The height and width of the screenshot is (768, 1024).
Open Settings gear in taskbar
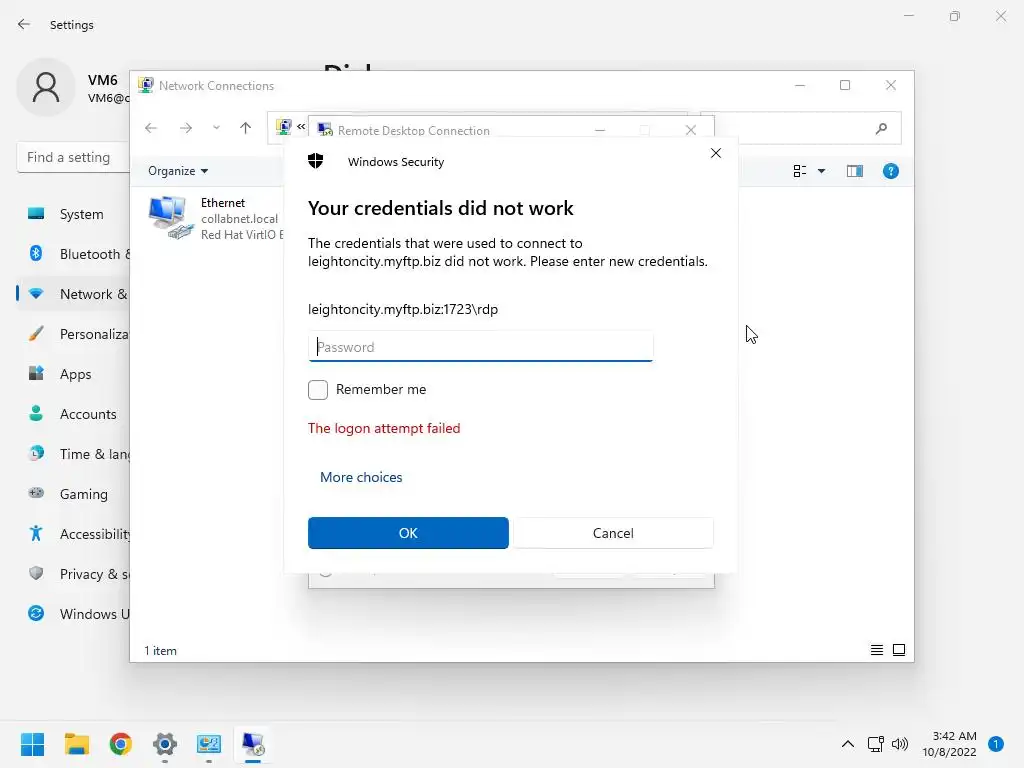coord(165,744)
